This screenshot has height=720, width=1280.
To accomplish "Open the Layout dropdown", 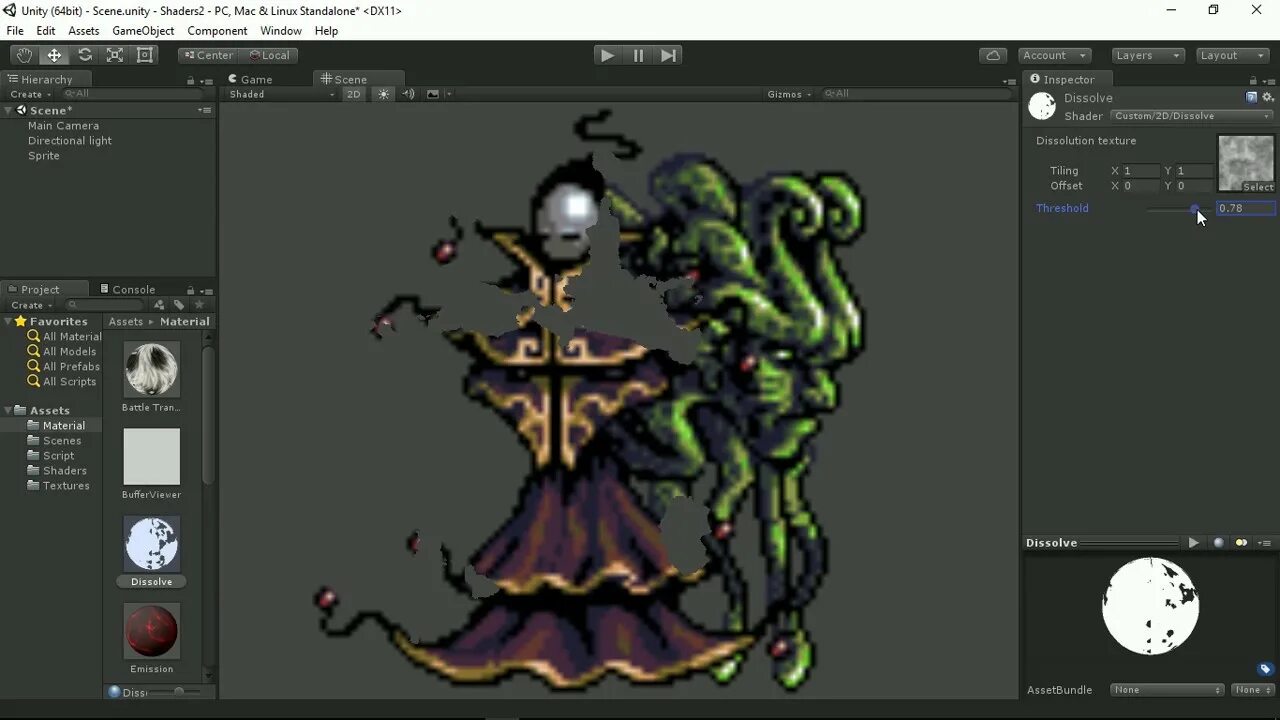I will click(x=1233, y=55).
